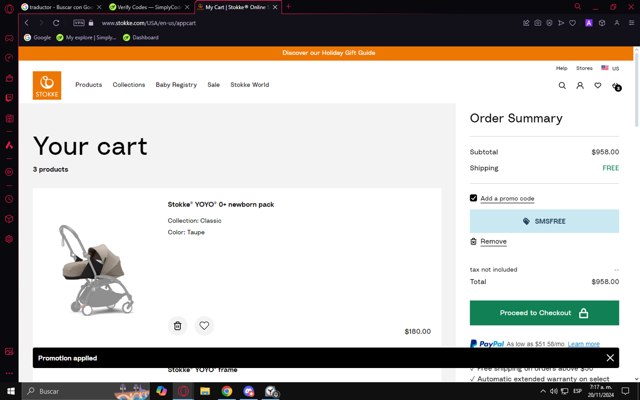Open the shopping bag cart icon
This screenshot has height=400, width=640.
616,86
